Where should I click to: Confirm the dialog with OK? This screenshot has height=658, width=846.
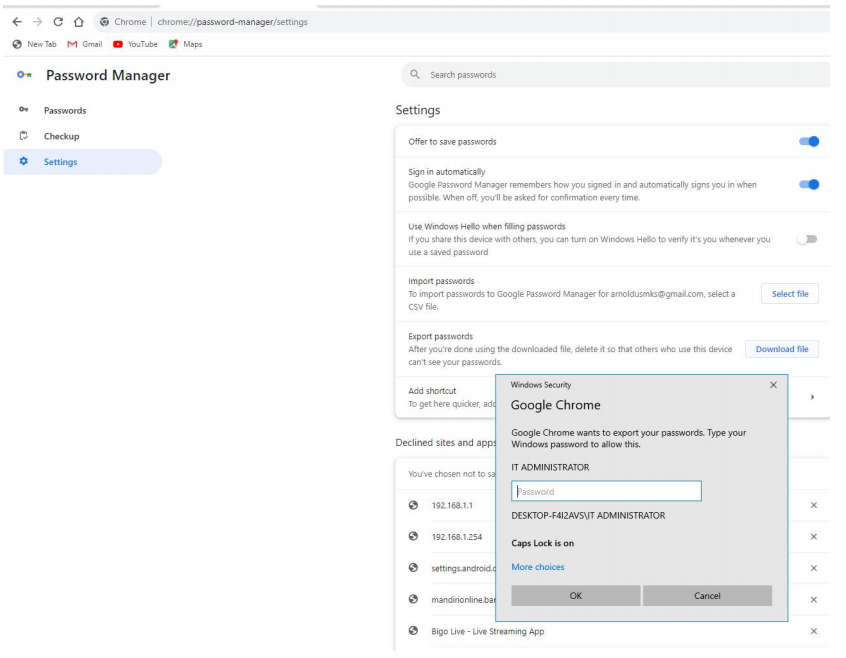tap(576, 595)
